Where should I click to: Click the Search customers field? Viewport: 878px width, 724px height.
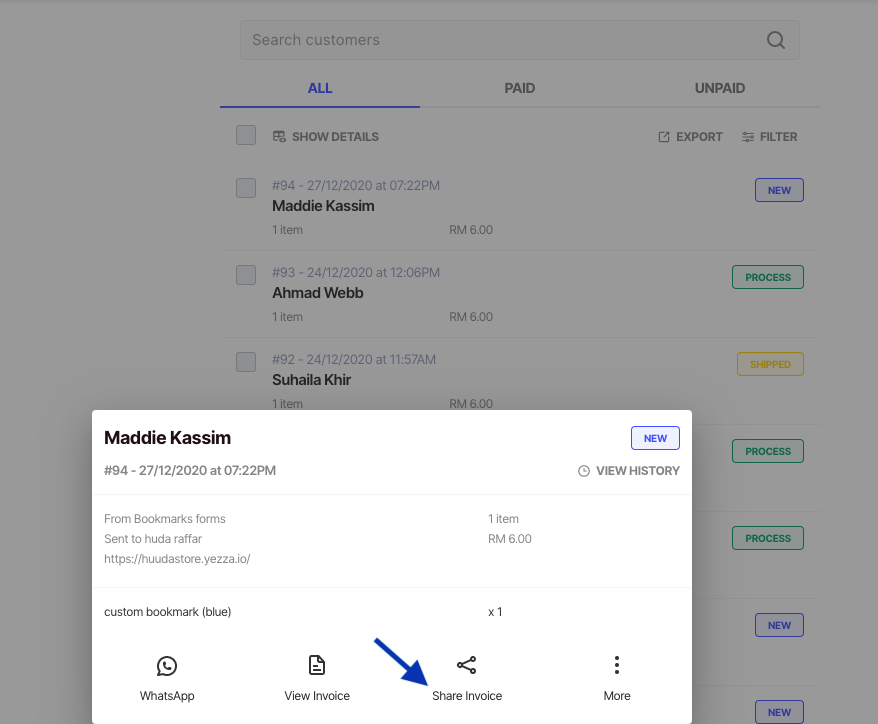pyautogui.click(x=520, y=40)
